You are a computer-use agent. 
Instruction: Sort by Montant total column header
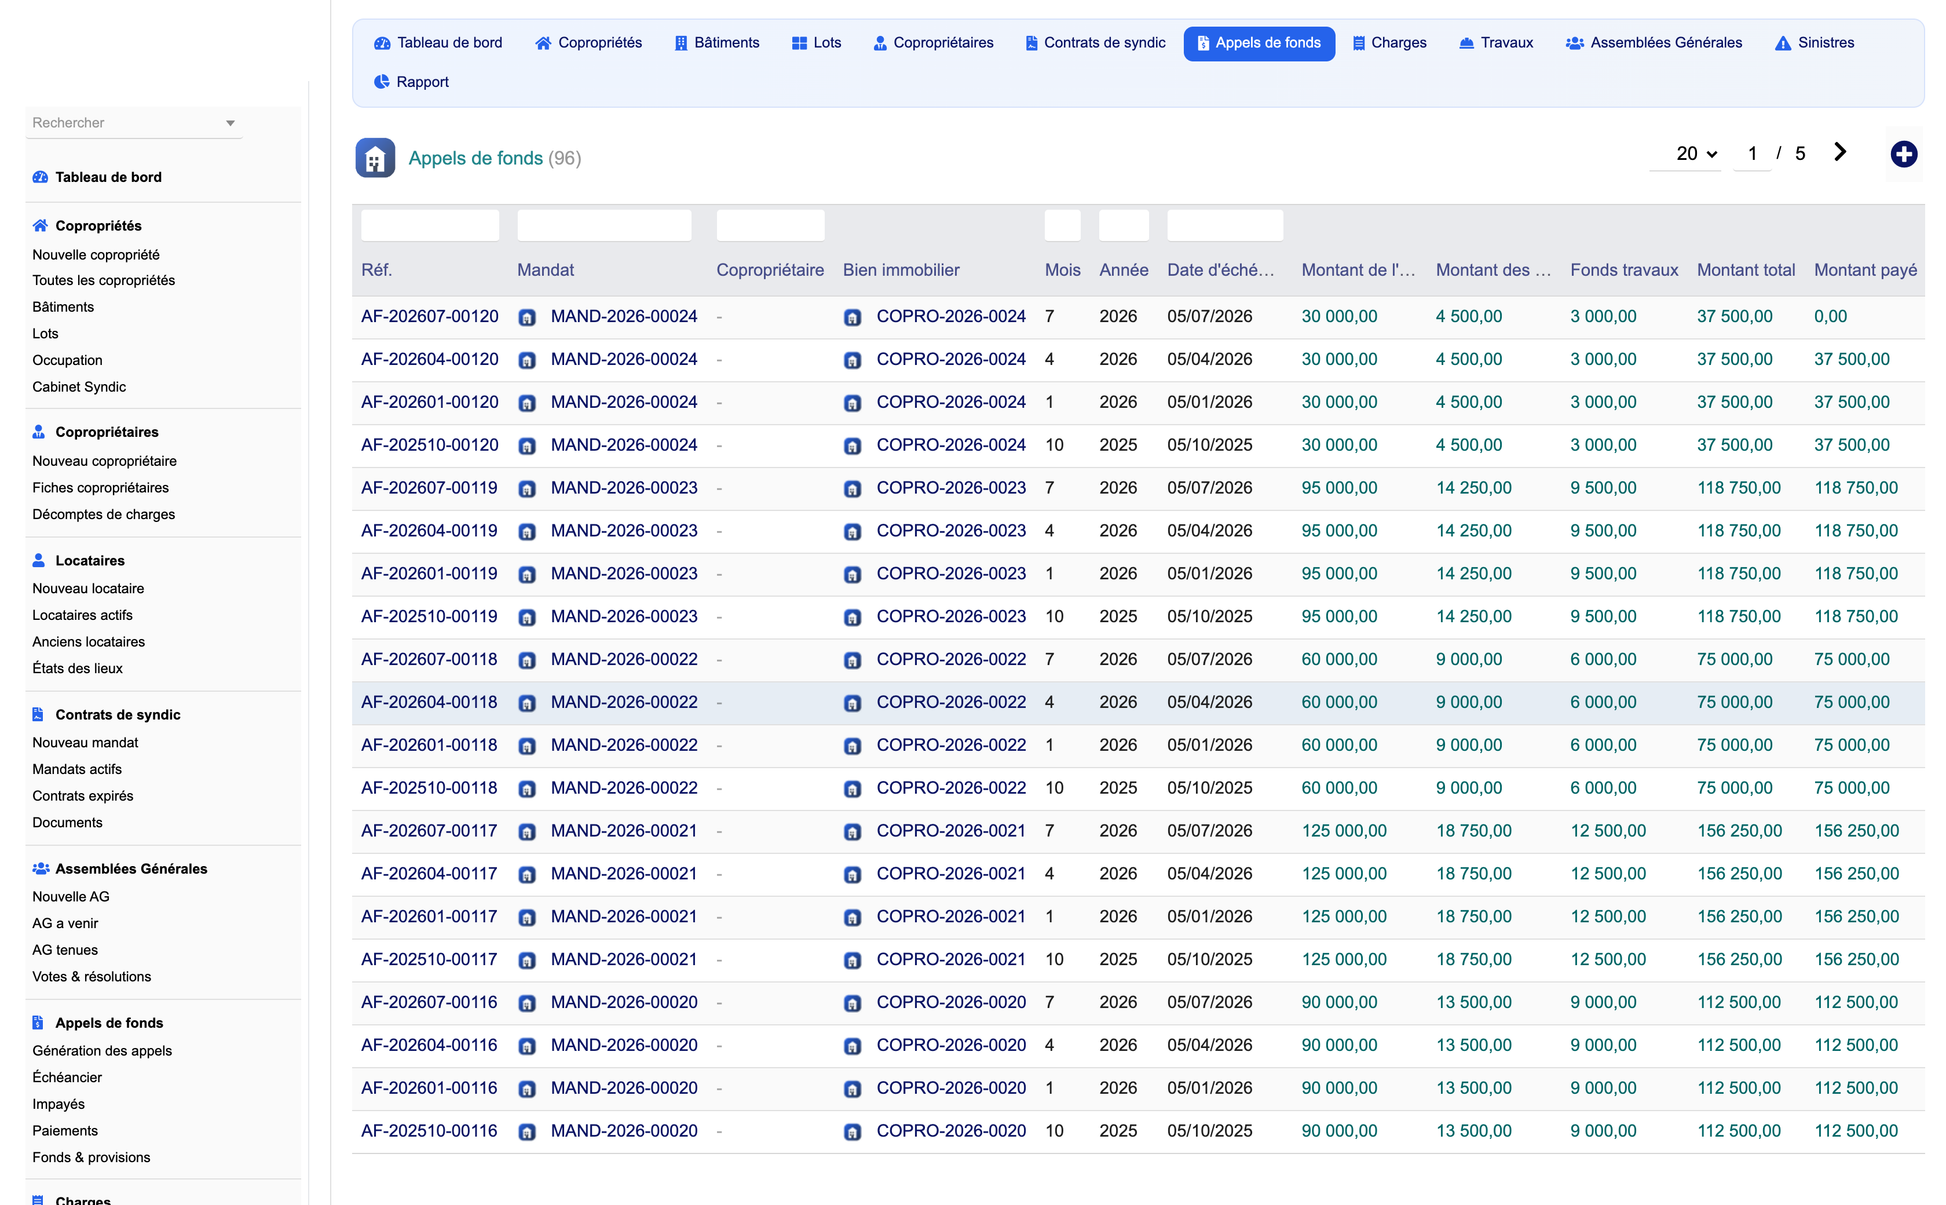coord(1746,270)
